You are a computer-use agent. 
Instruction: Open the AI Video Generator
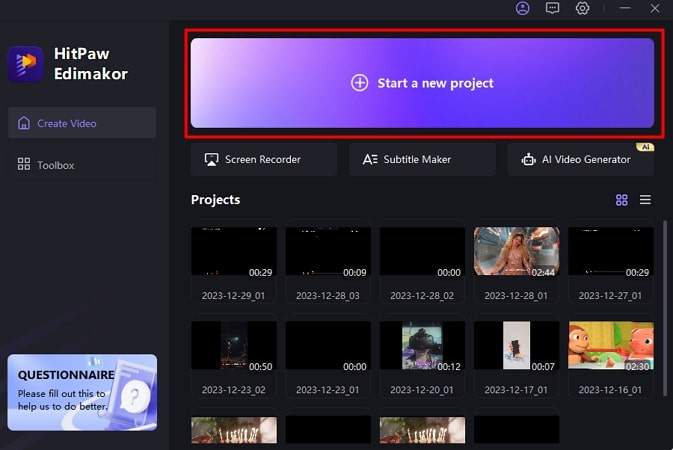click(580, 159)
